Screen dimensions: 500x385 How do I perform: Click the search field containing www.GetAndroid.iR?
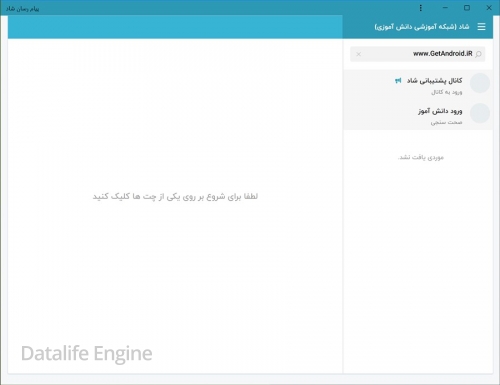click(418, 54)
